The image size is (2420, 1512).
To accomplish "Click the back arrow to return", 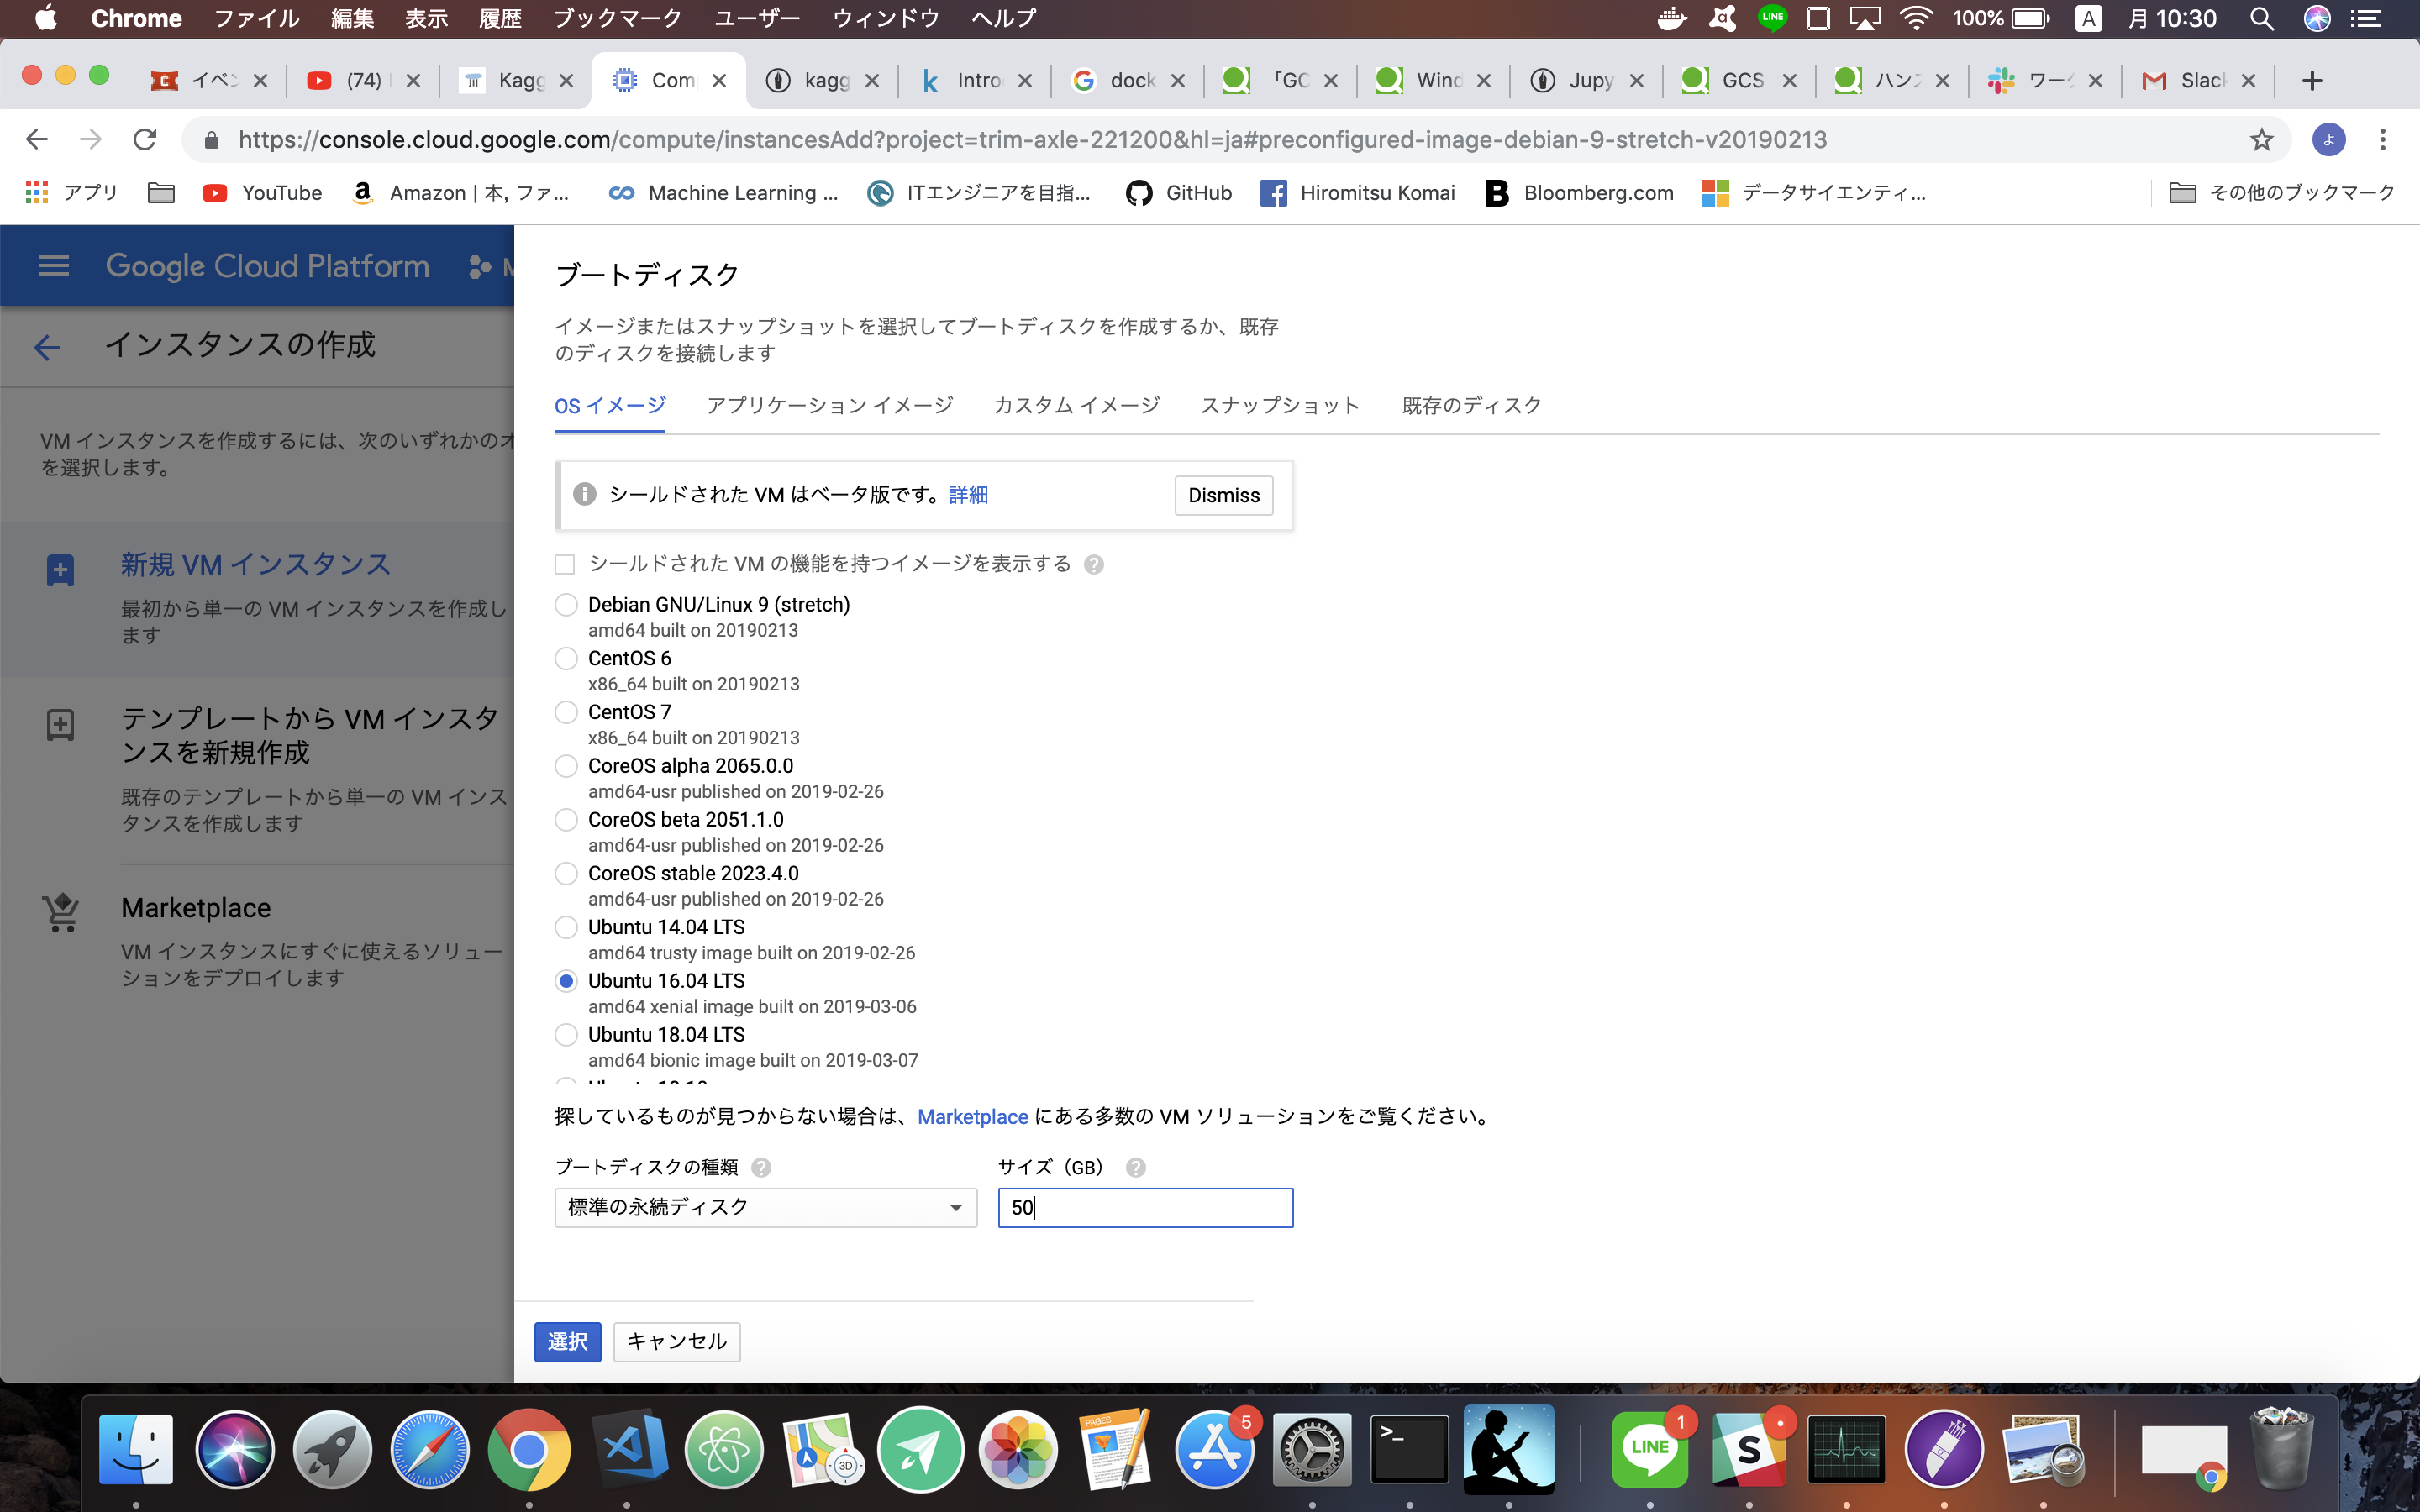I will pos(45,345).
